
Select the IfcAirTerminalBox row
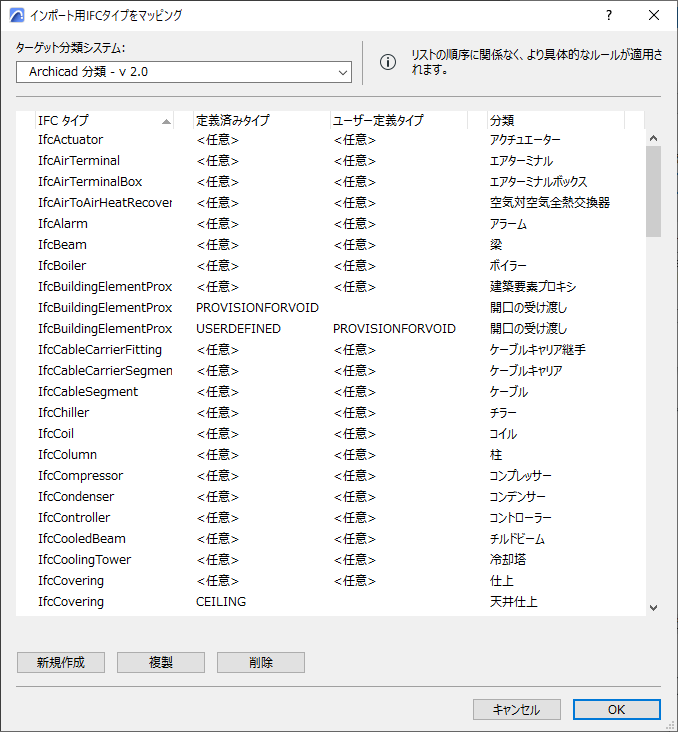tap(331, 182)
